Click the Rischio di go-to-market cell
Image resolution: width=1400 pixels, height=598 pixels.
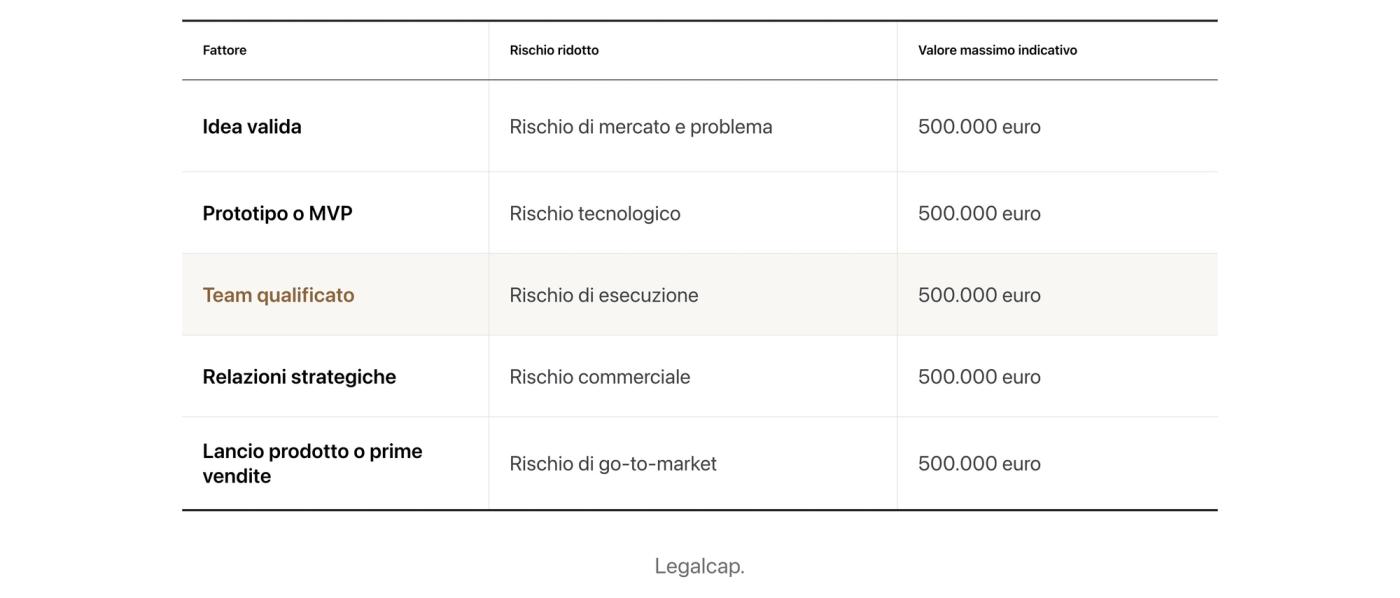(x=613, y=464)
